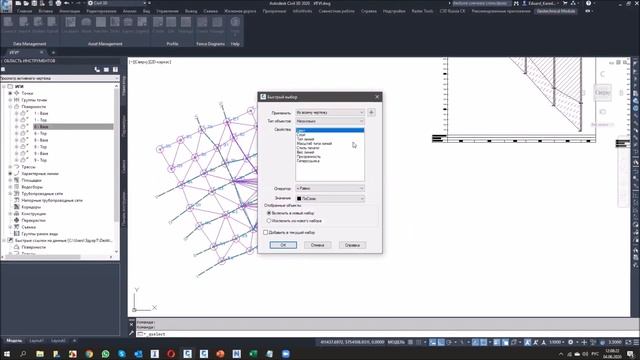
Task: Click the OK button in Quick Select dialog
Action: click(x=283, y=245)
